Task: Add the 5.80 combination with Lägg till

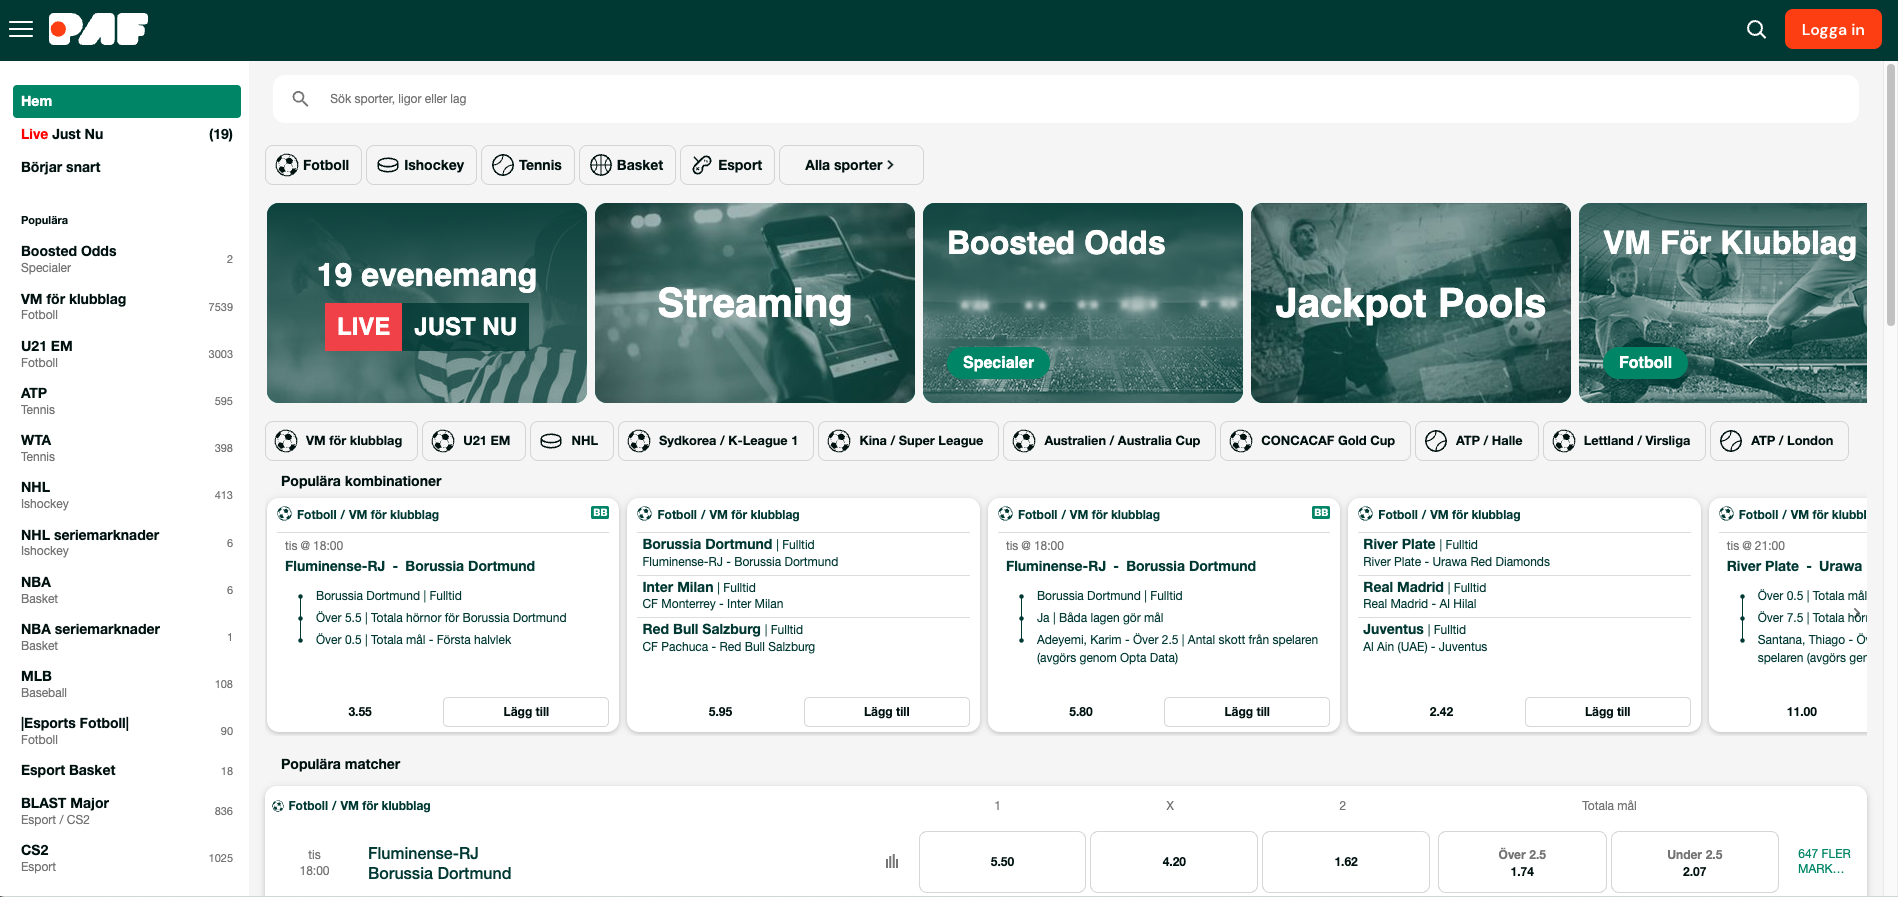Action: click(x=1247, y=712)
